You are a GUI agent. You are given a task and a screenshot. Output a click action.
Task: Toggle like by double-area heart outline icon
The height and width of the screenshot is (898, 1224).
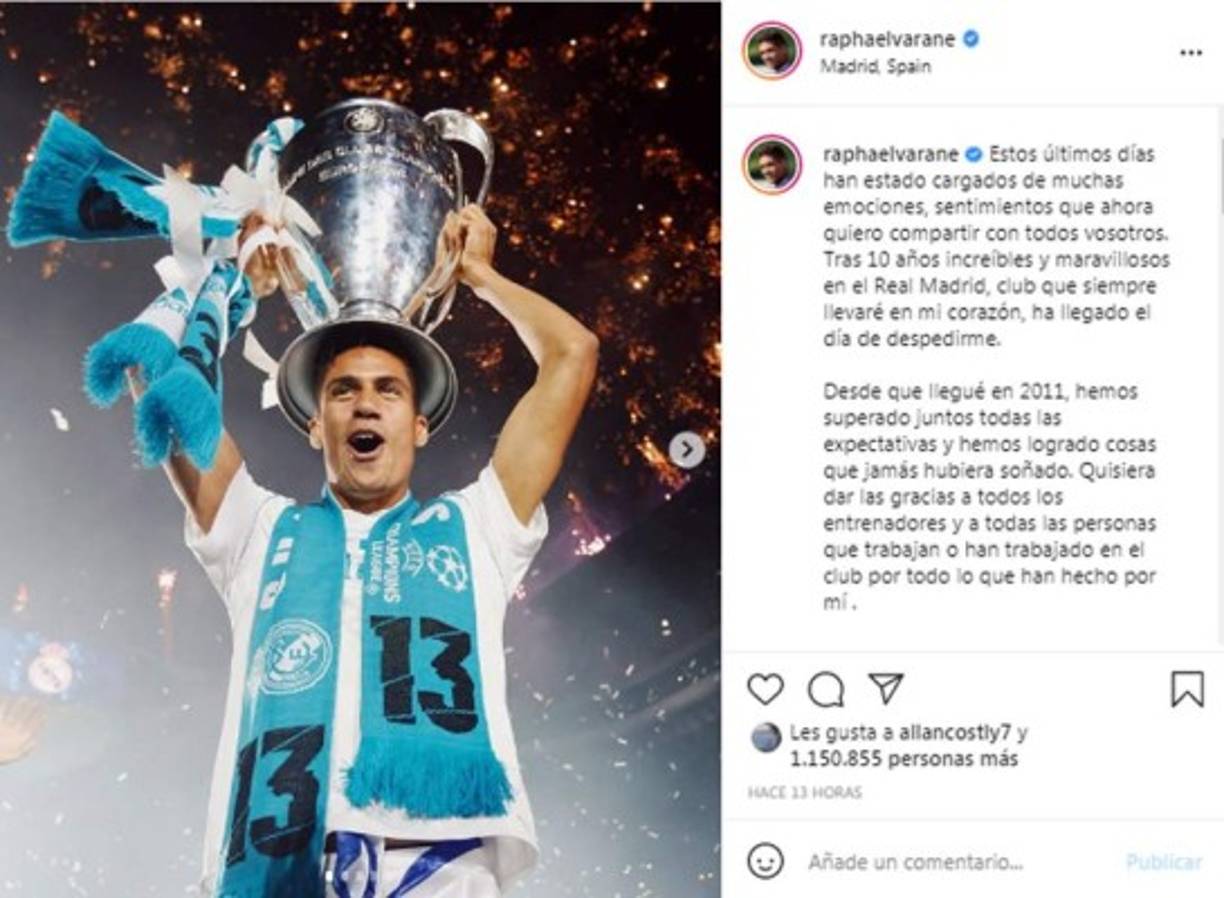point(766,687)
